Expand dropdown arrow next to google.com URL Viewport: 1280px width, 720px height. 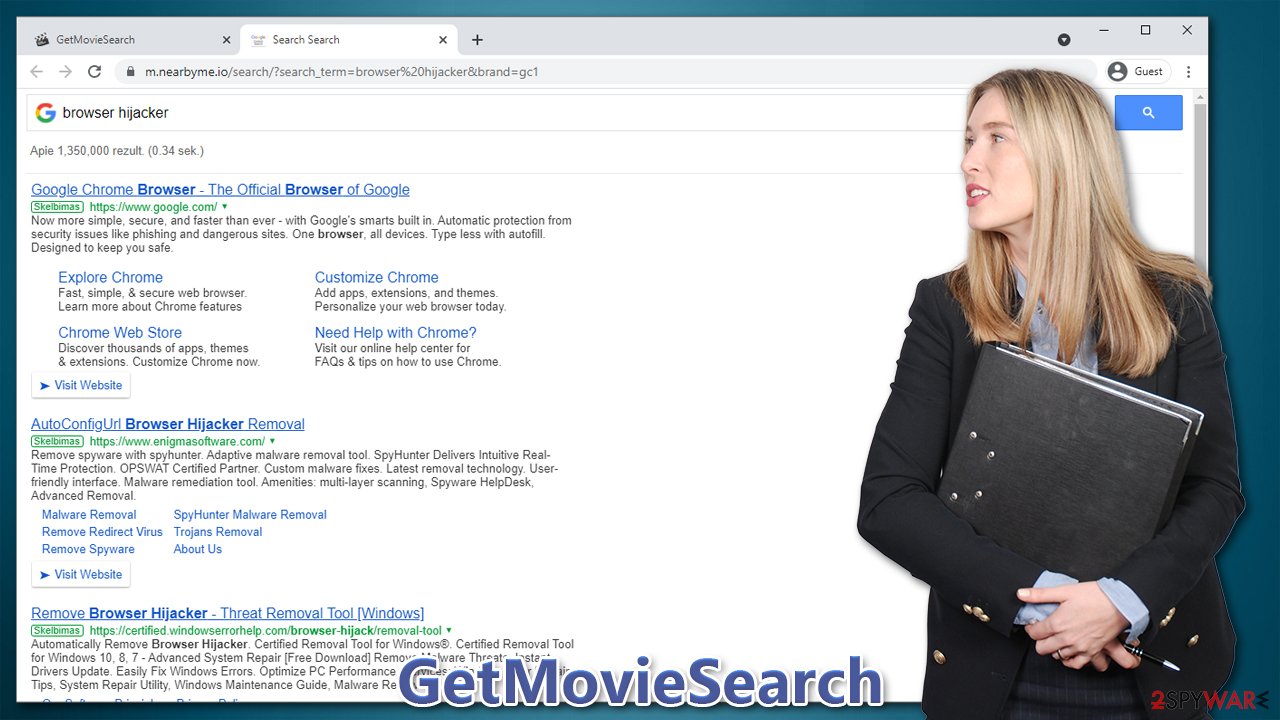pyautogui.click(x=225, y=207)
